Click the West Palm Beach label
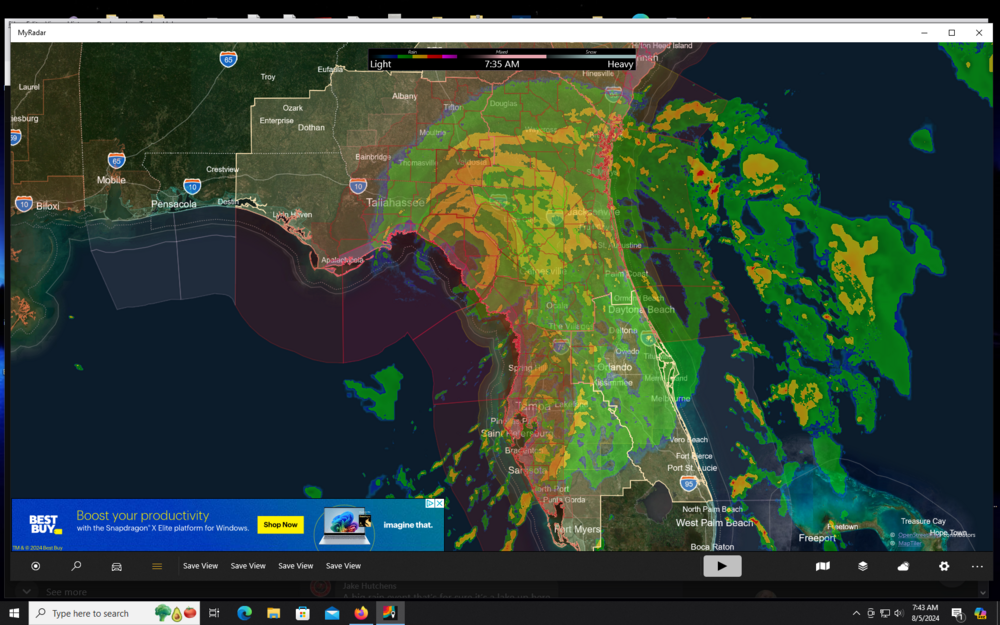The image size is (1000, 625). [x=714, y=523]
